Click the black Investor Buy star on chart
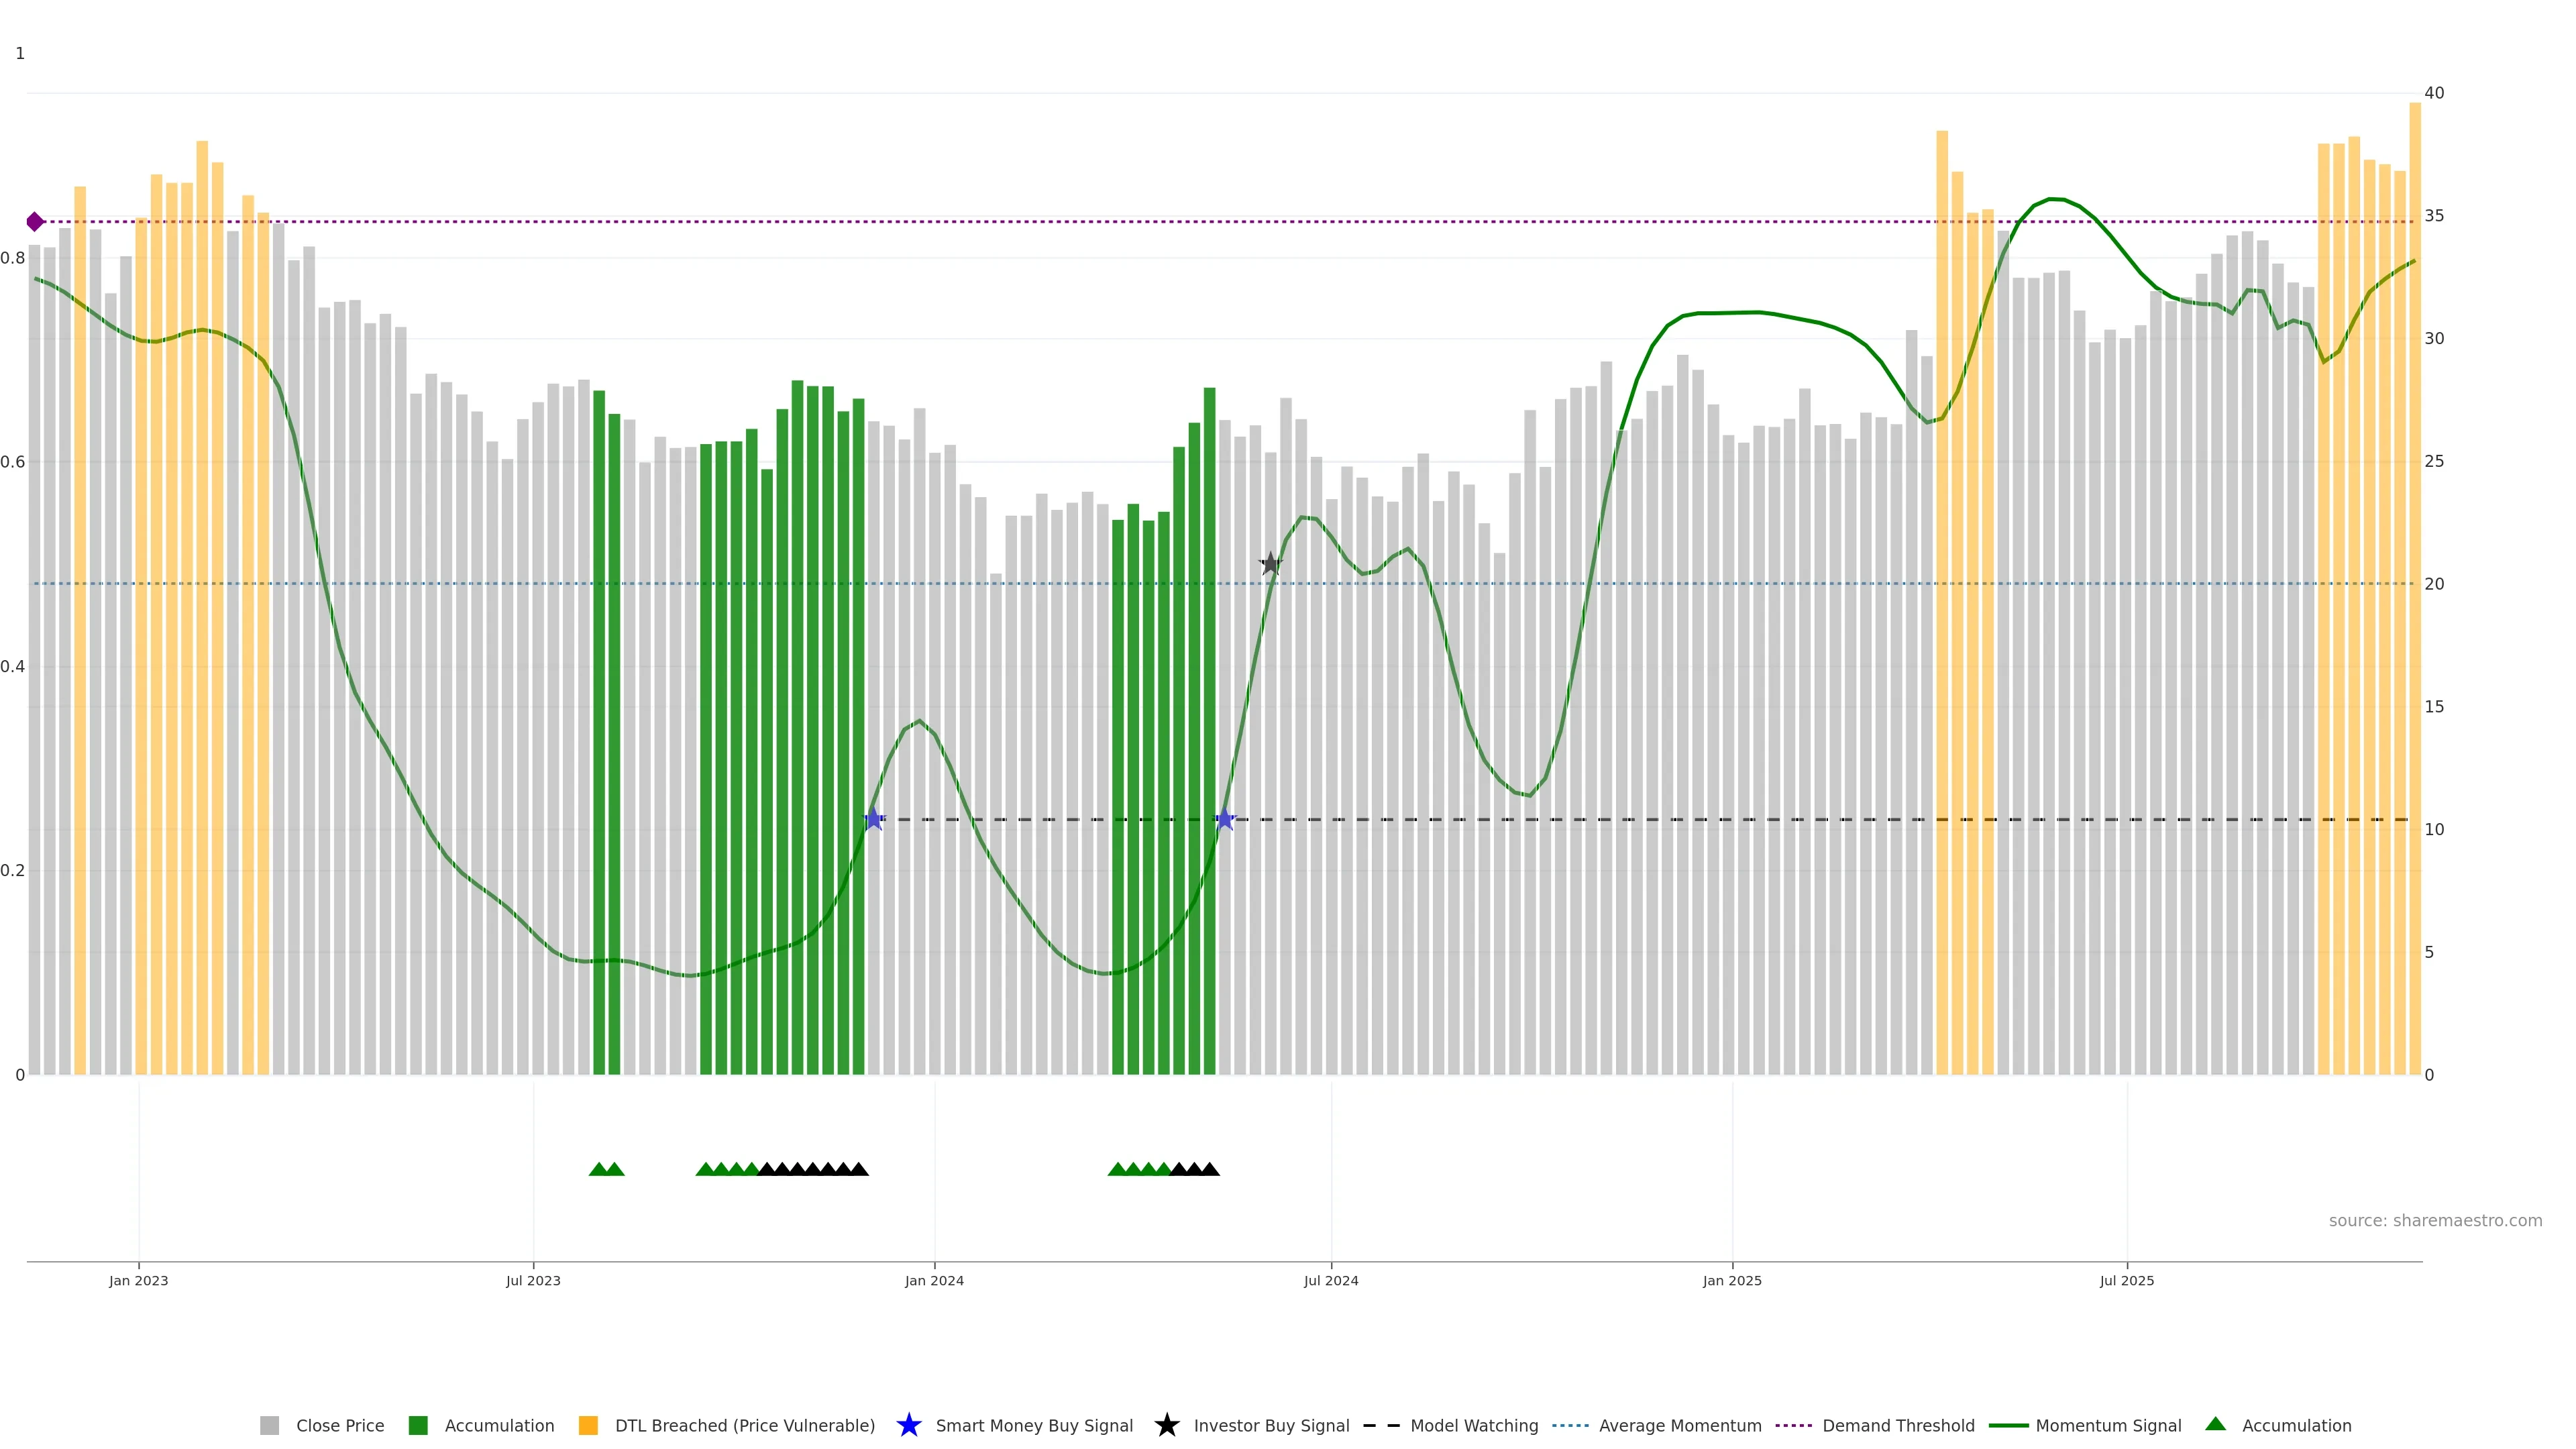Viewport: 2576px width, 1449px height. coord(1270,564)
